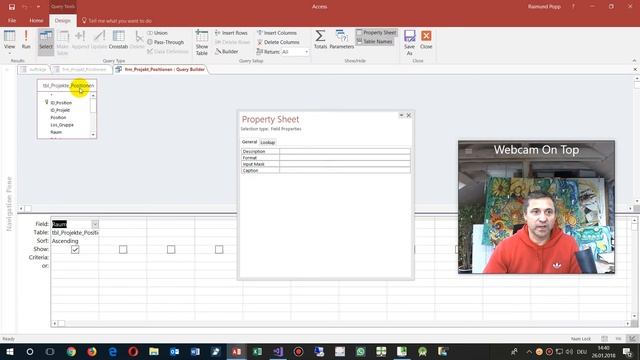This screenshot has height=360, width=640.
Task: Open the File tab
Action: tap(12, 20)
